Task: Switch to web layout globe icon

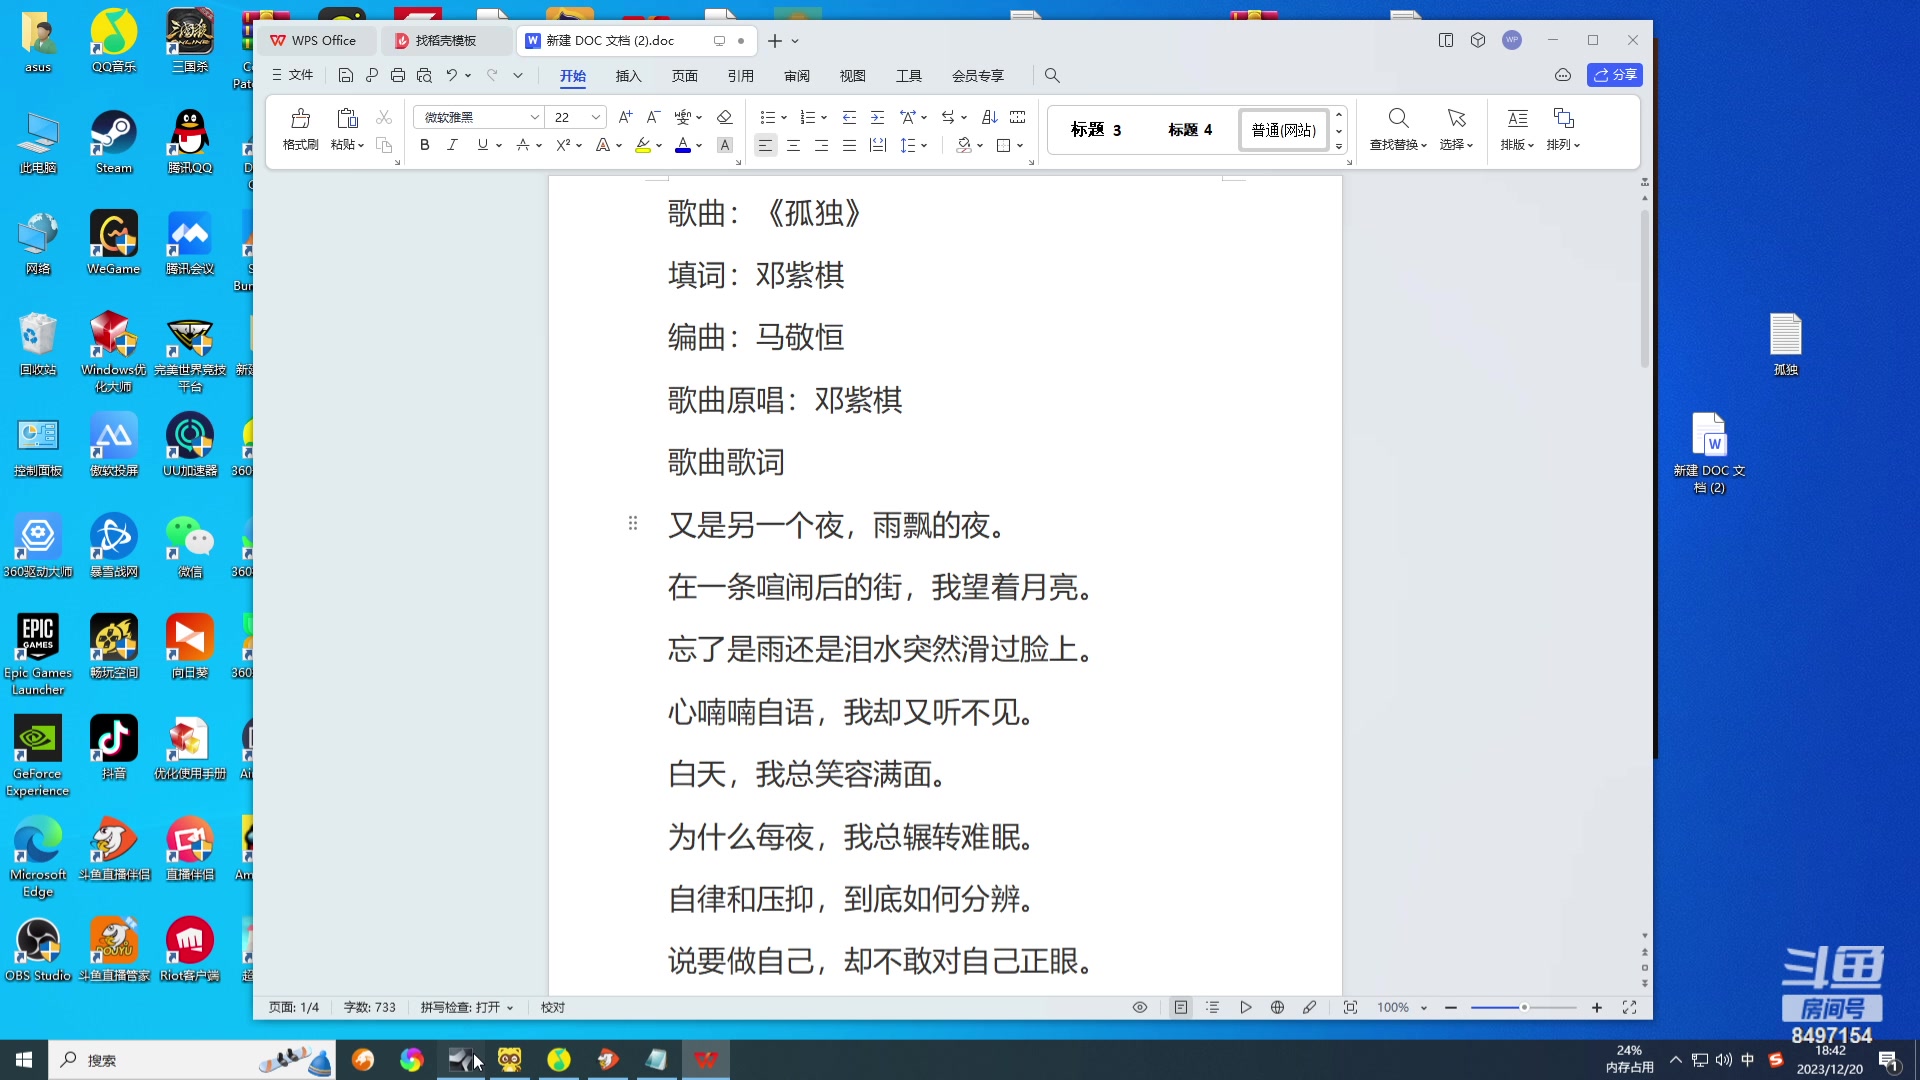Action: (x=1277, y=1007)
